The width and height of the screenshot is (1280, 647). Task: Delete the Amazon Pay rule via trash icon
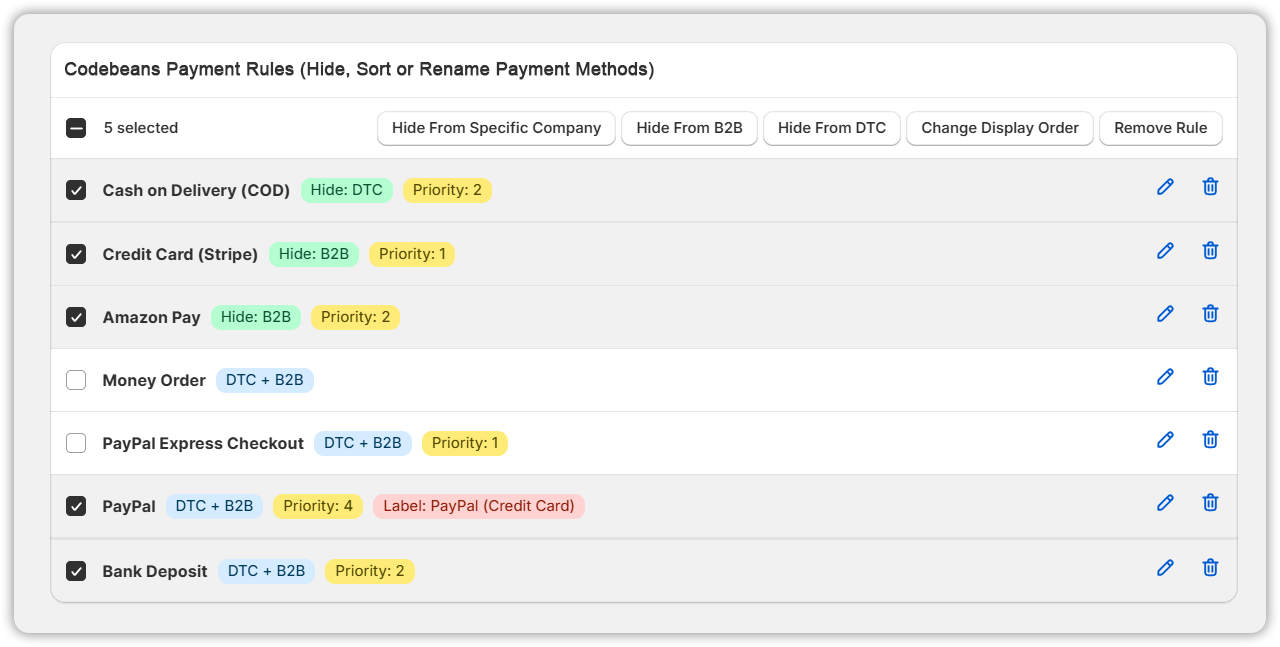tap(1210, 314)
